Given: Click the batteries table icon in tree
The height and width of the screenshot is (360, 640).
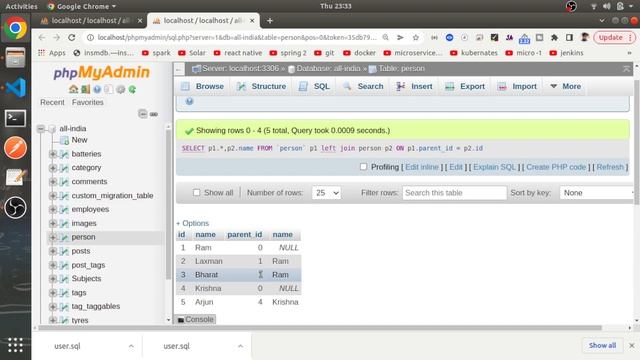Looking at the screenshot, I should (x=64, y=154).
